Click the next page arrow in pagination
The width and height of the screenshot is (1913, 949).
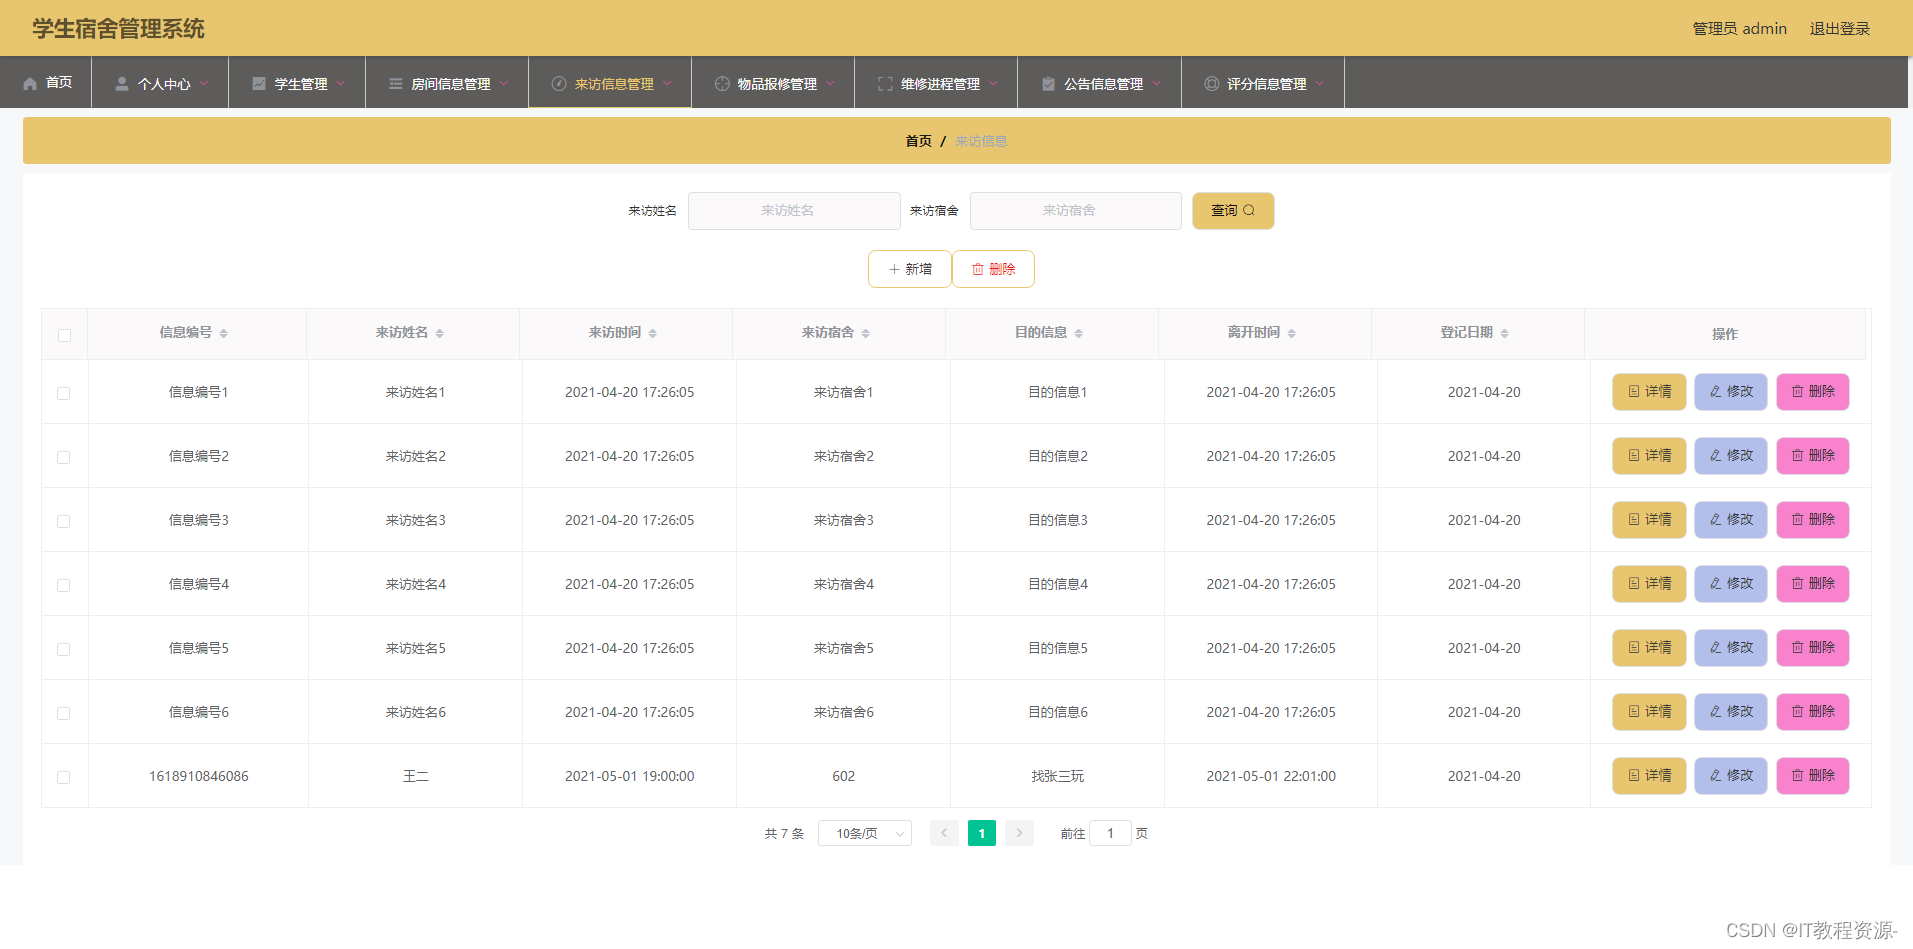pos(1019,833)
